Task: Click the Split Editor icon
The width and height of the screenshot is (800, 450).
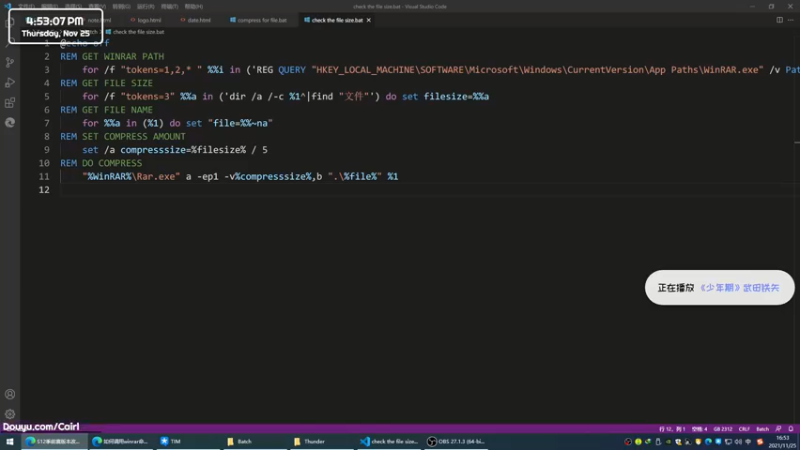Action: pyautogui.click(x=780, y=20)
